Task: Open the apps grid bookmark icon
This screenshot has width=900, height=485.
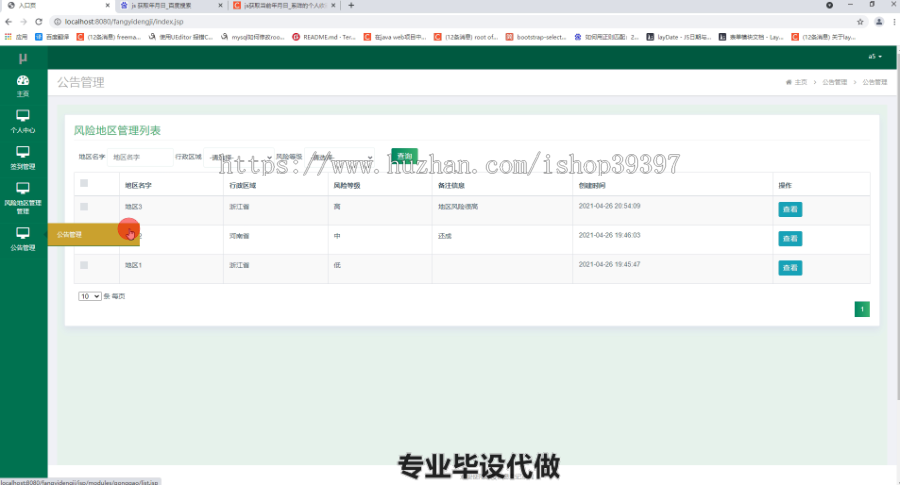Action: 8,37
